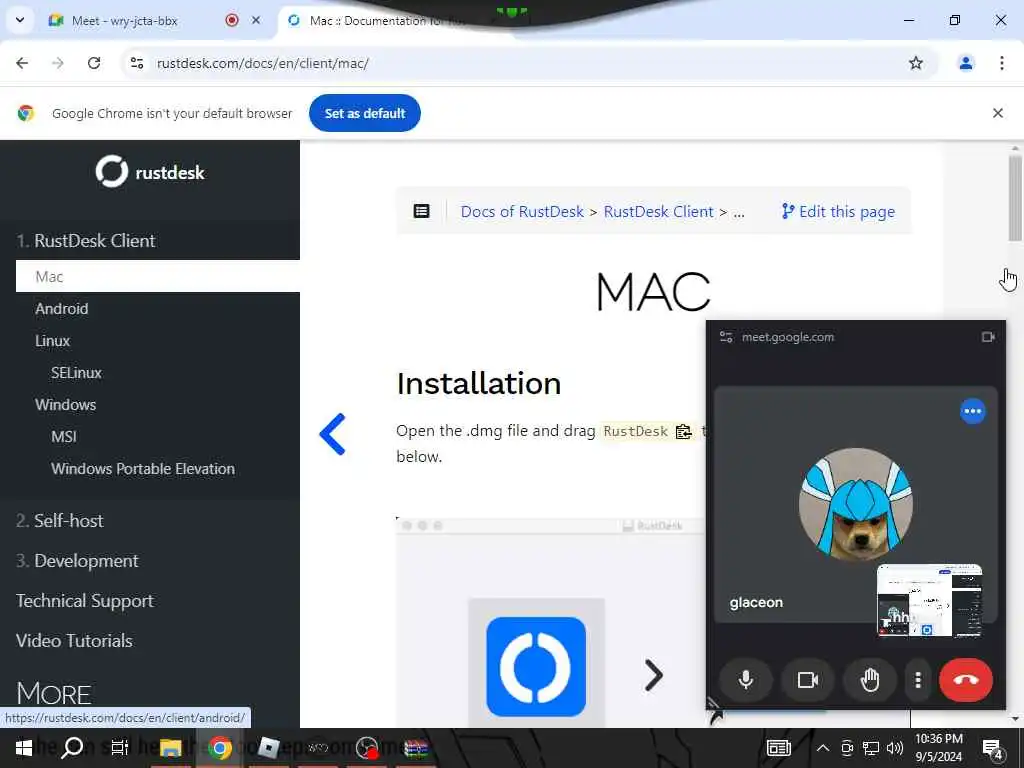Open News and interests taskbar widget
Image resolution: width=1024 pixels, height=768 pixels.
click(778, 748)
